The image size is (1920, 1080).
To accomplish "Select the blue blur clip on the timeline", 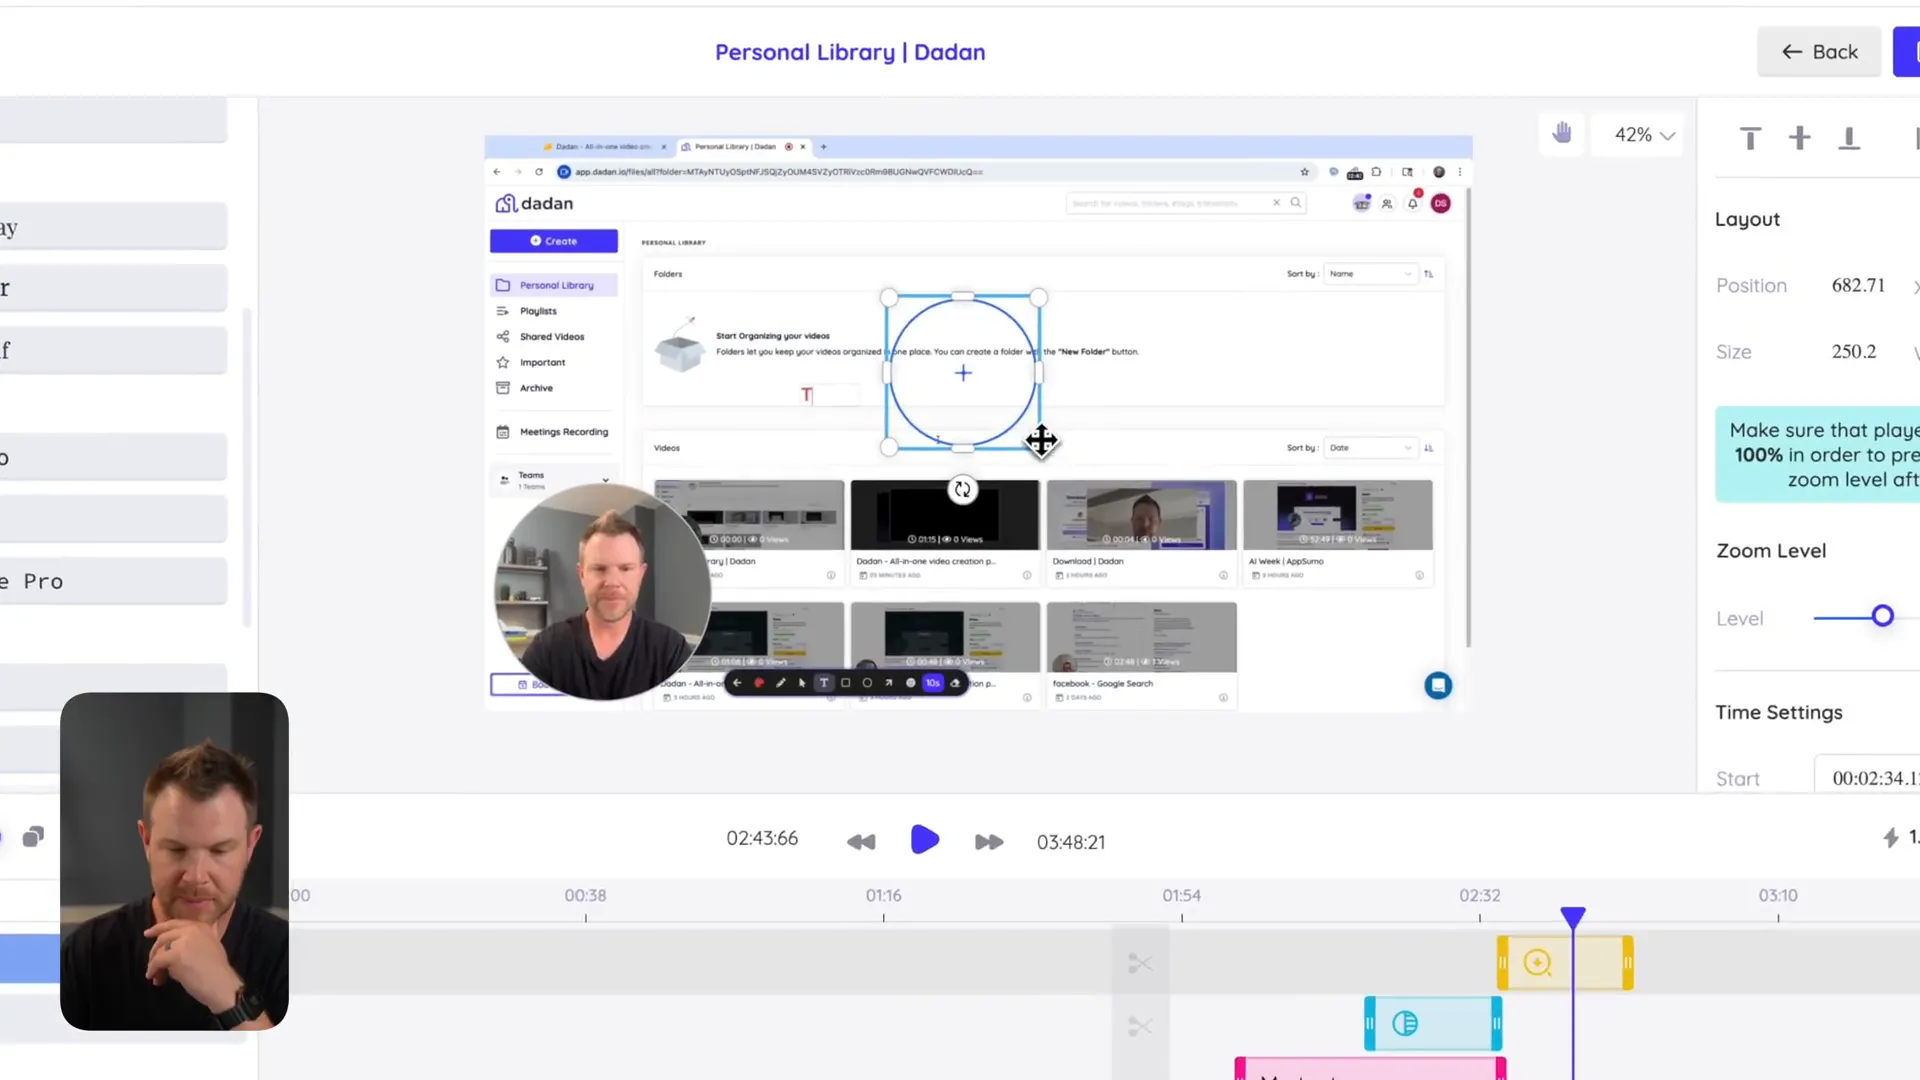I will (1433, 1023).
